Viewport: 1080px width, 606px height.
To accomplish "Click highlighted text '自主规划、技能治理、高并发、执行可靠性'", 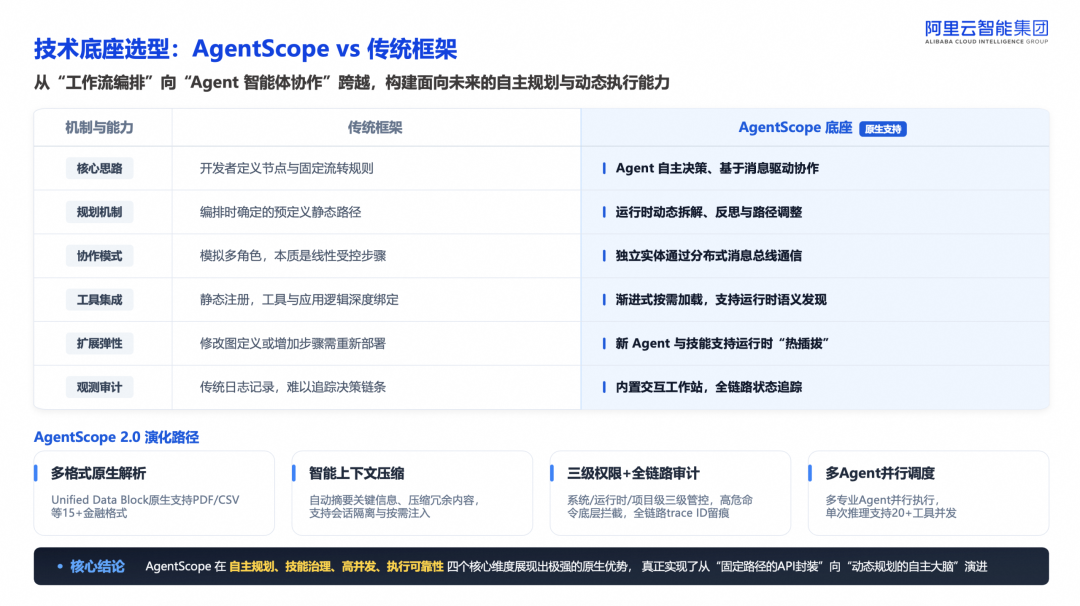I will click(x=336, y=566).
